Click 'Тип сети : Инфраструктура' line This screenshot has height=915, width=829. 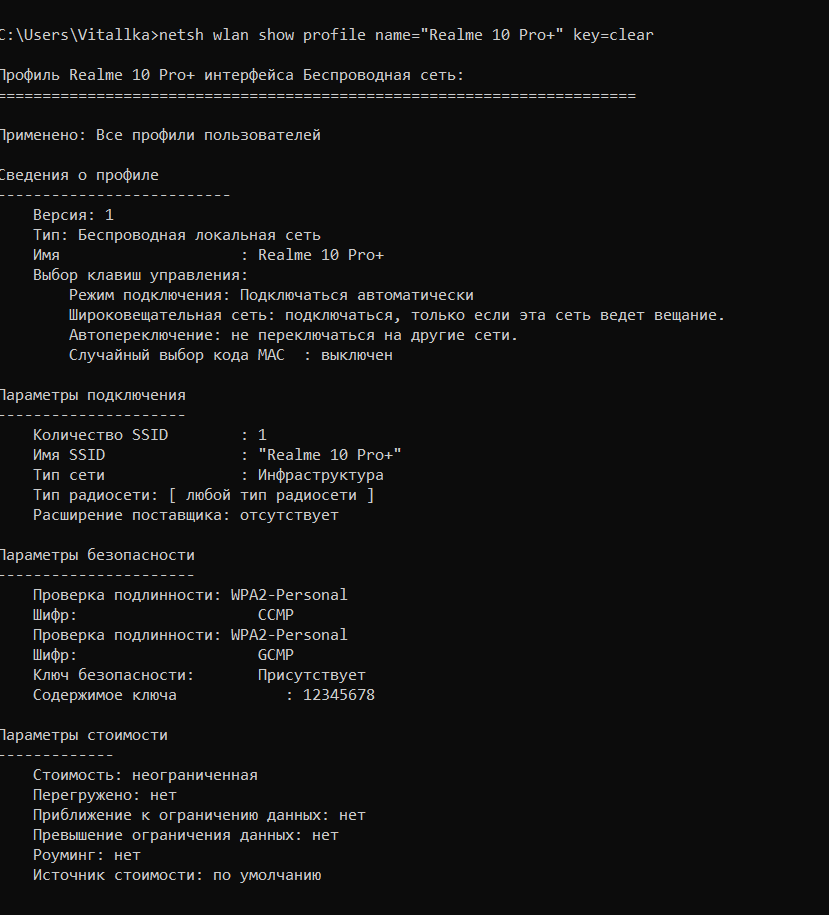click(x=208, y=475)
